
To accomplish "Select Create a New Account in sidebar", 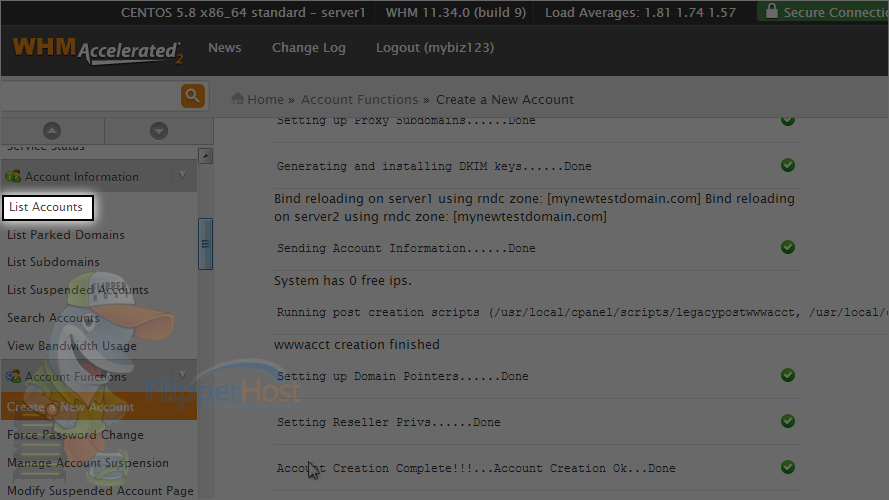I will pos(99,406).
